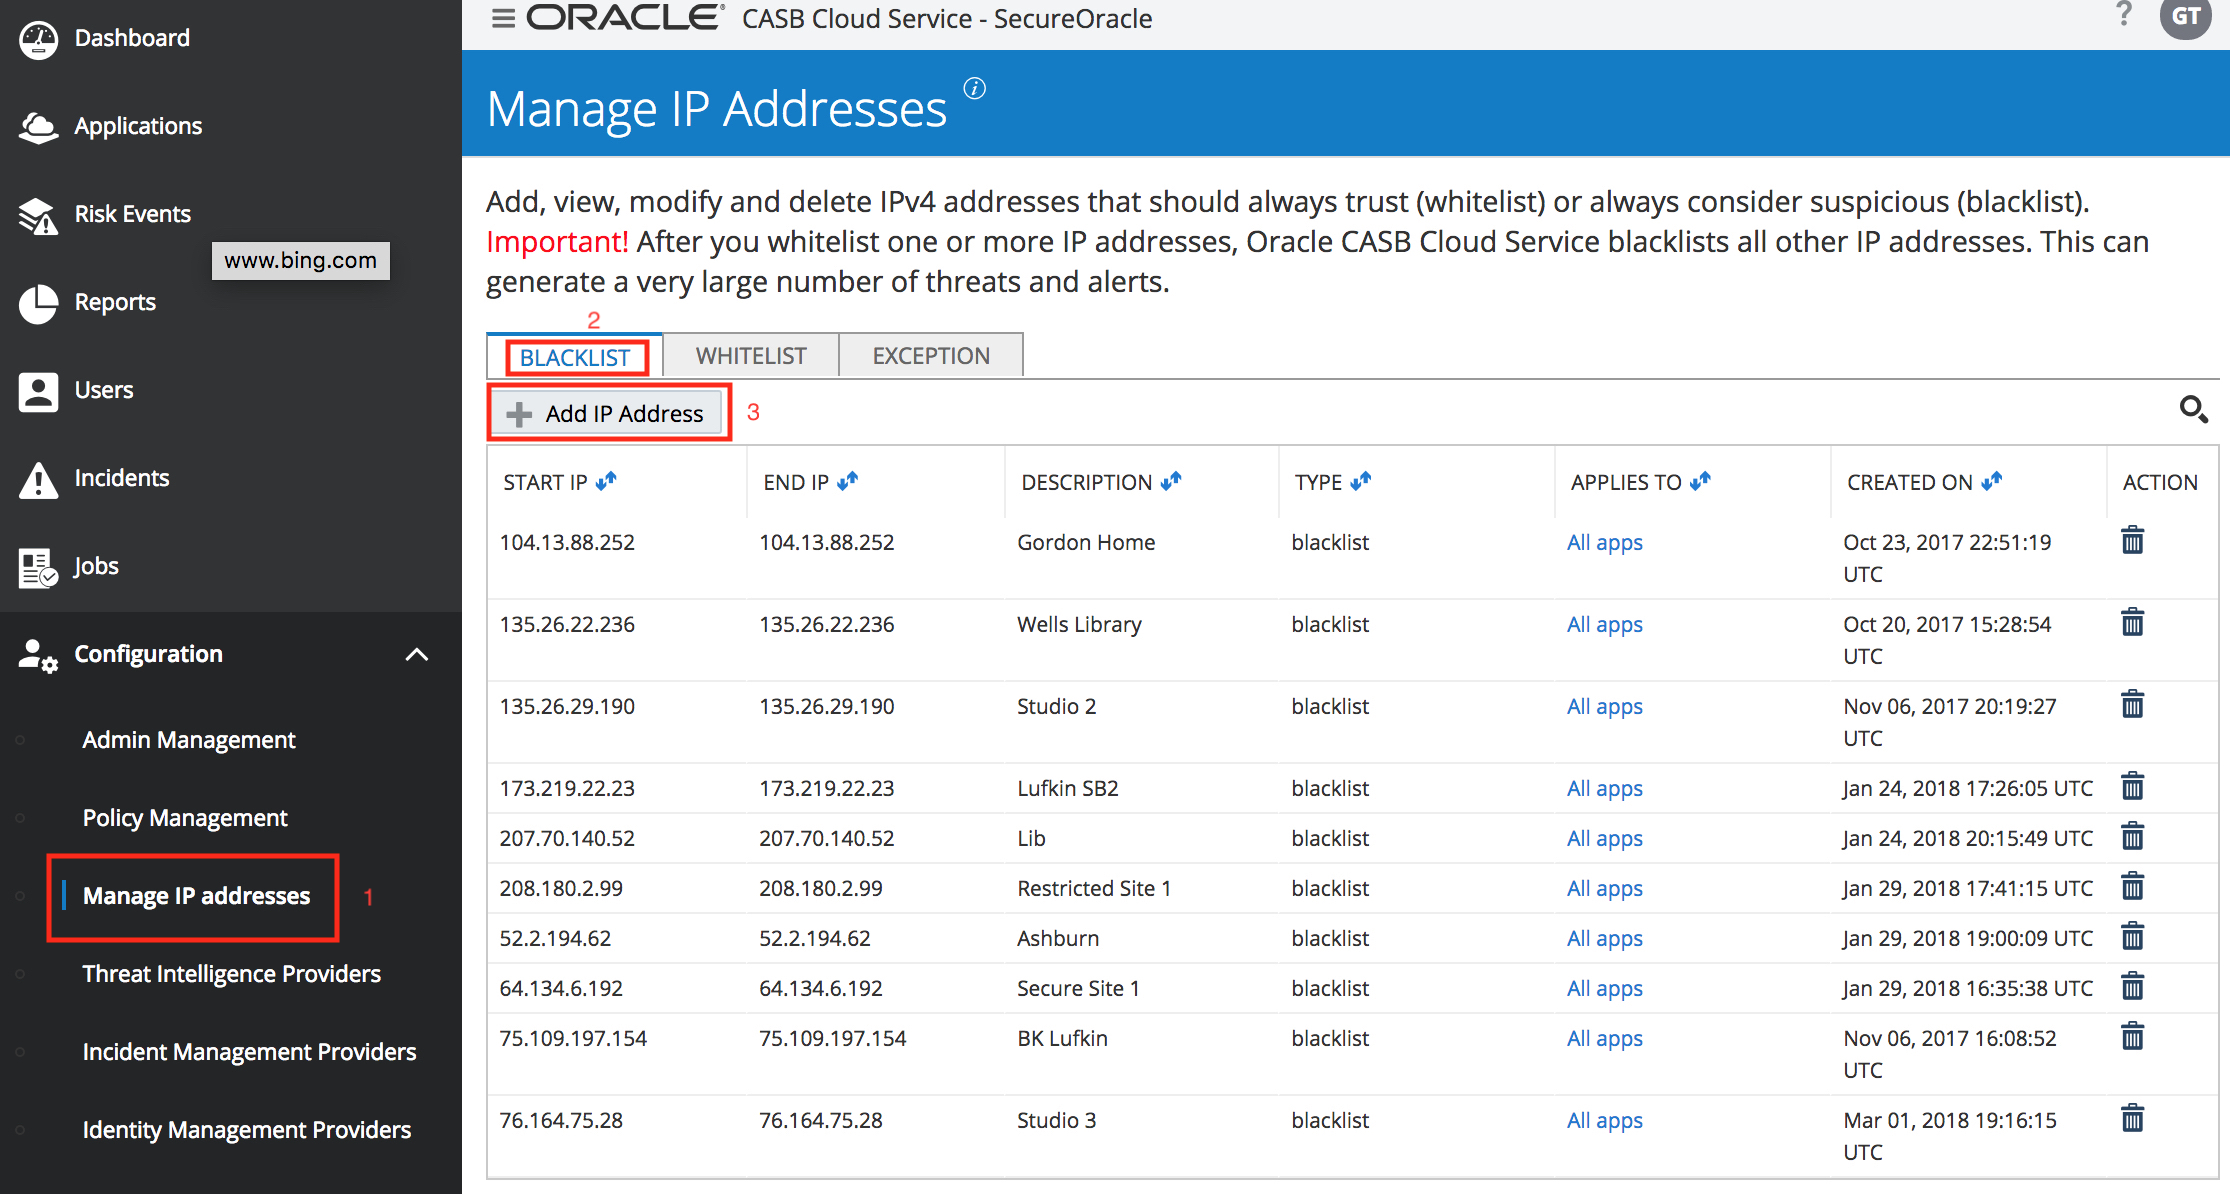Open All apps link for Gordon Home
Image resolution: width=2230 pixels, height=1194 pixels.
(x=1604, y=543)
